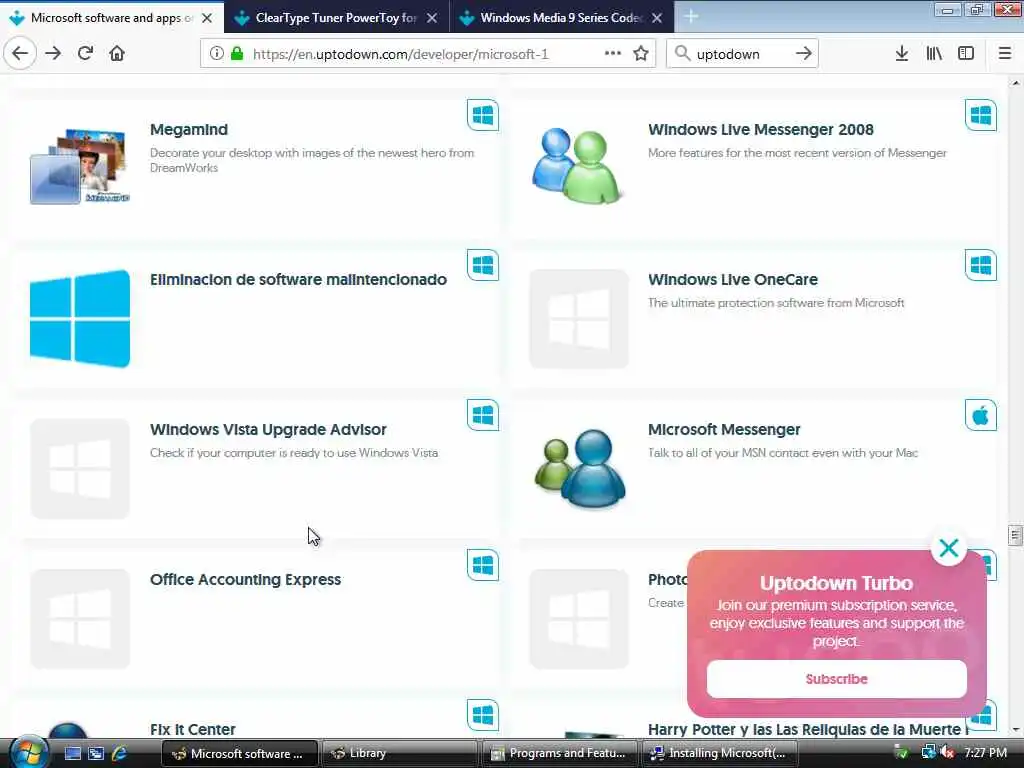Click the Windows badge on Fix It Center

pos(483,715)
